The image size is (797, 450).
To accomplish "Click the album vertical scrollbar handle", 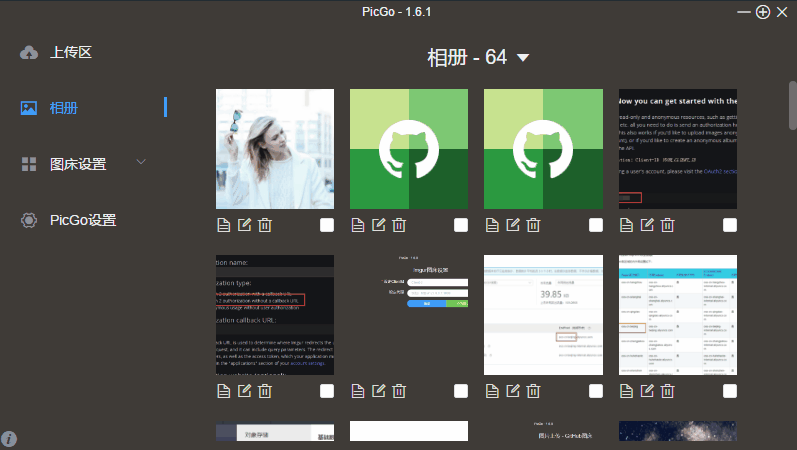I will click(792, 105).
